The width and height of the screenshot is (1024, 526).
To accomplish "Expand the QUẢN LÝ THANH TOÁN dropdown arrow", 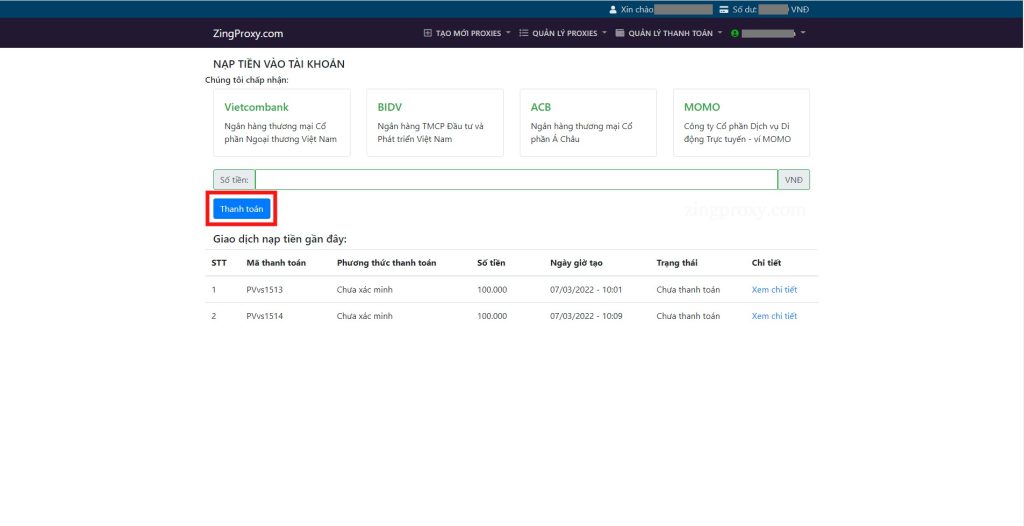I will click(720, 33).
